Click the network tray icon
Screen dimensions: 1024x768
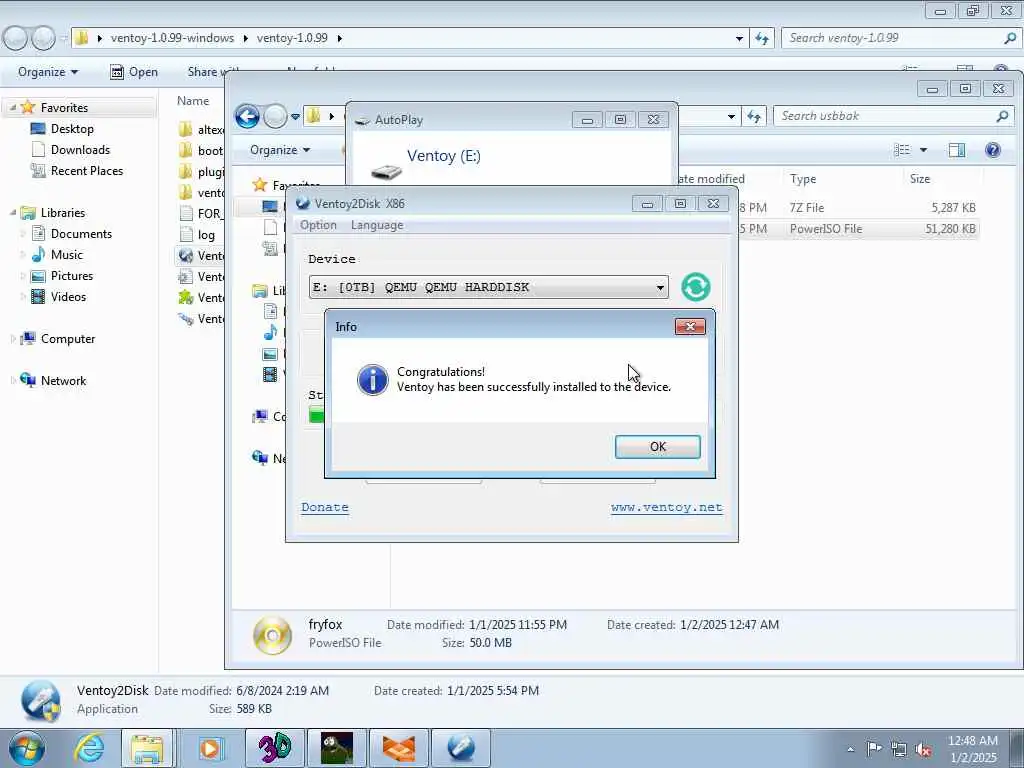[899, 749]
